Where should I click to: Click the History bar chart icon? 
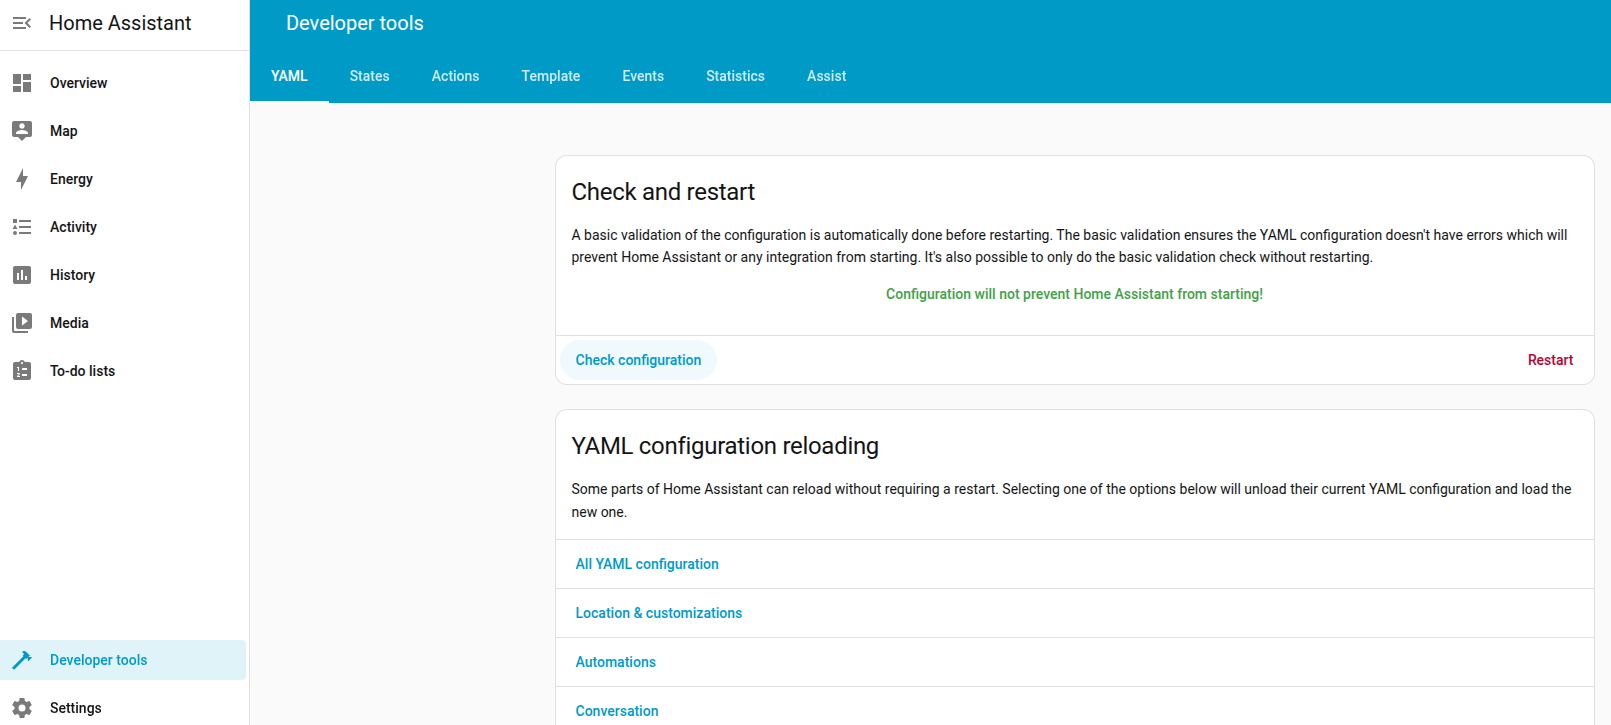[22, 275]
